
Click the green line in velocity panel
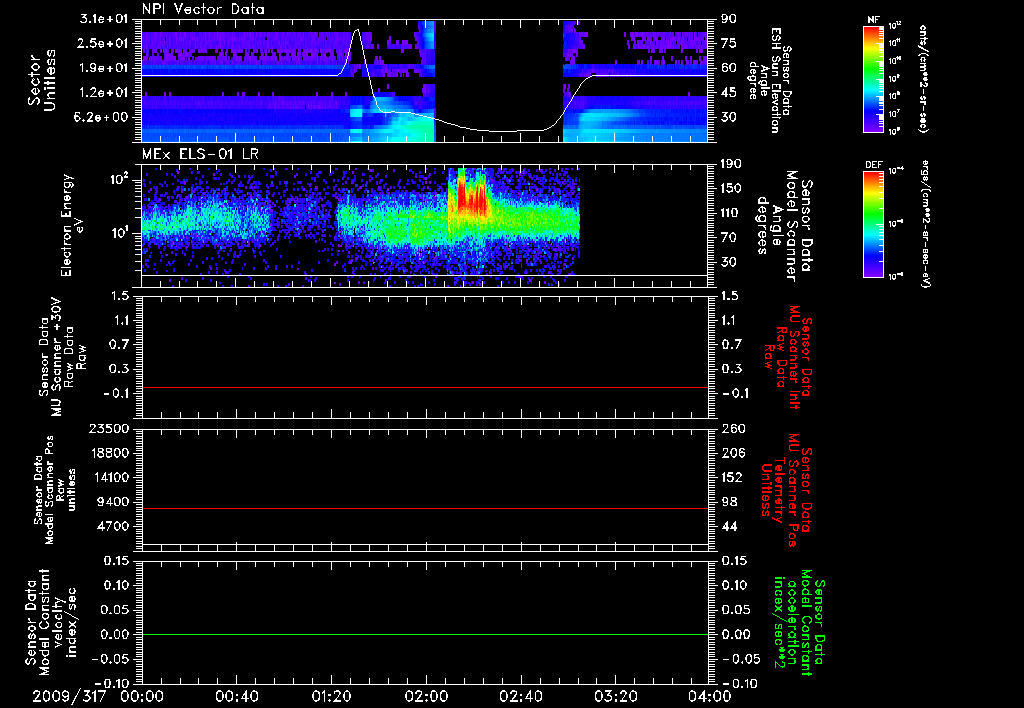tap(425, 634)
